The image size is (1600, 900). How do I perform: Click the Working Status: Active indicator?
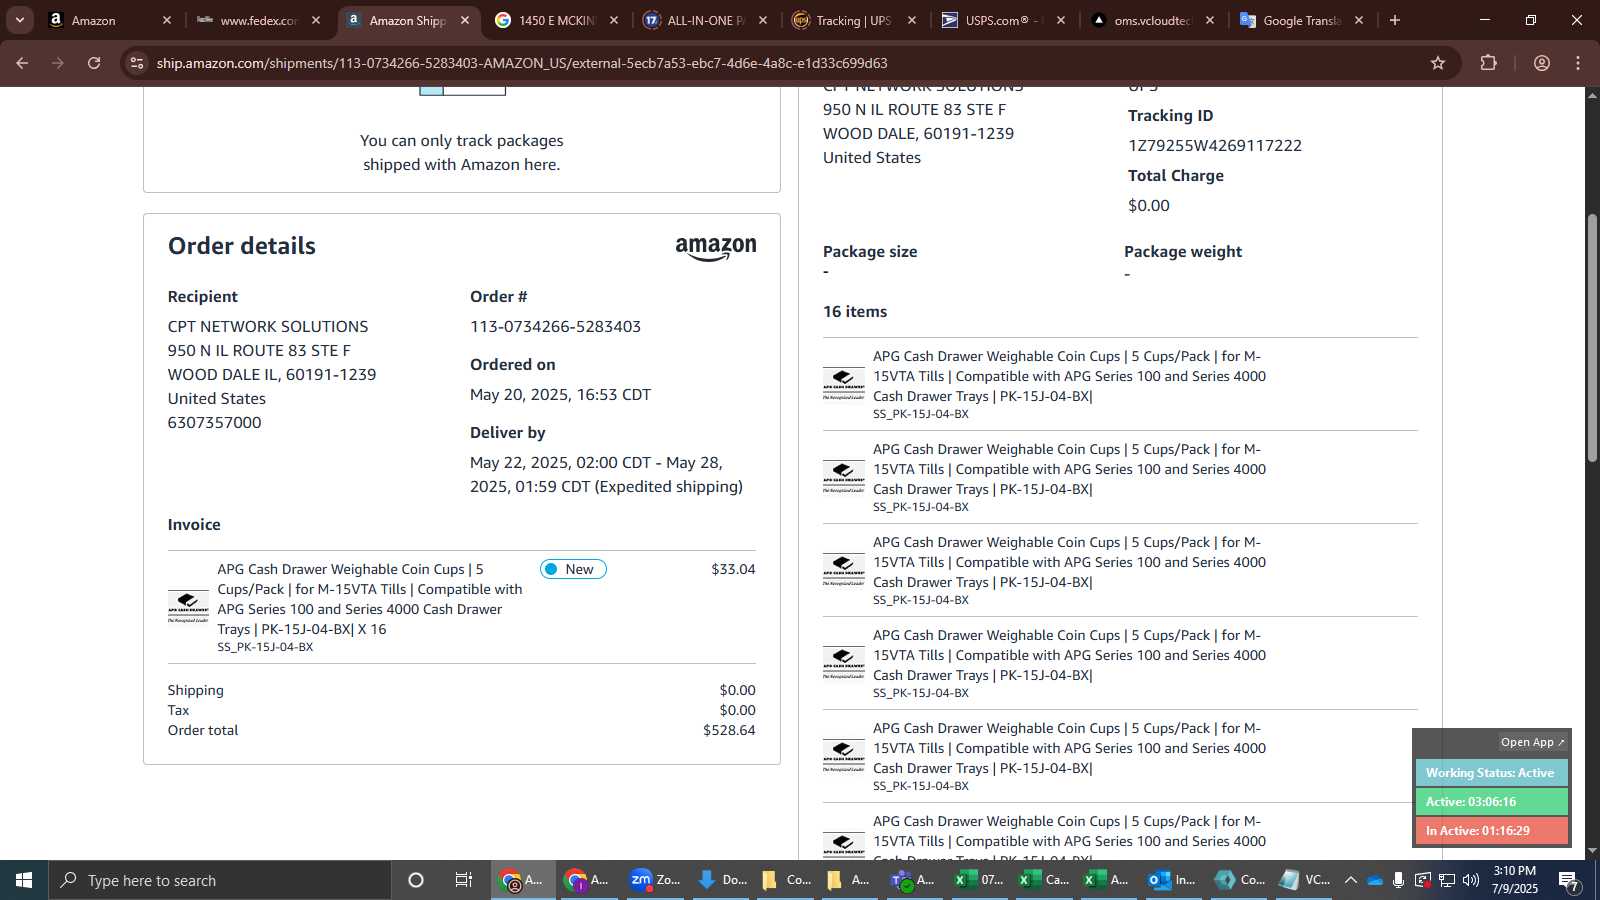point(1491,773)
